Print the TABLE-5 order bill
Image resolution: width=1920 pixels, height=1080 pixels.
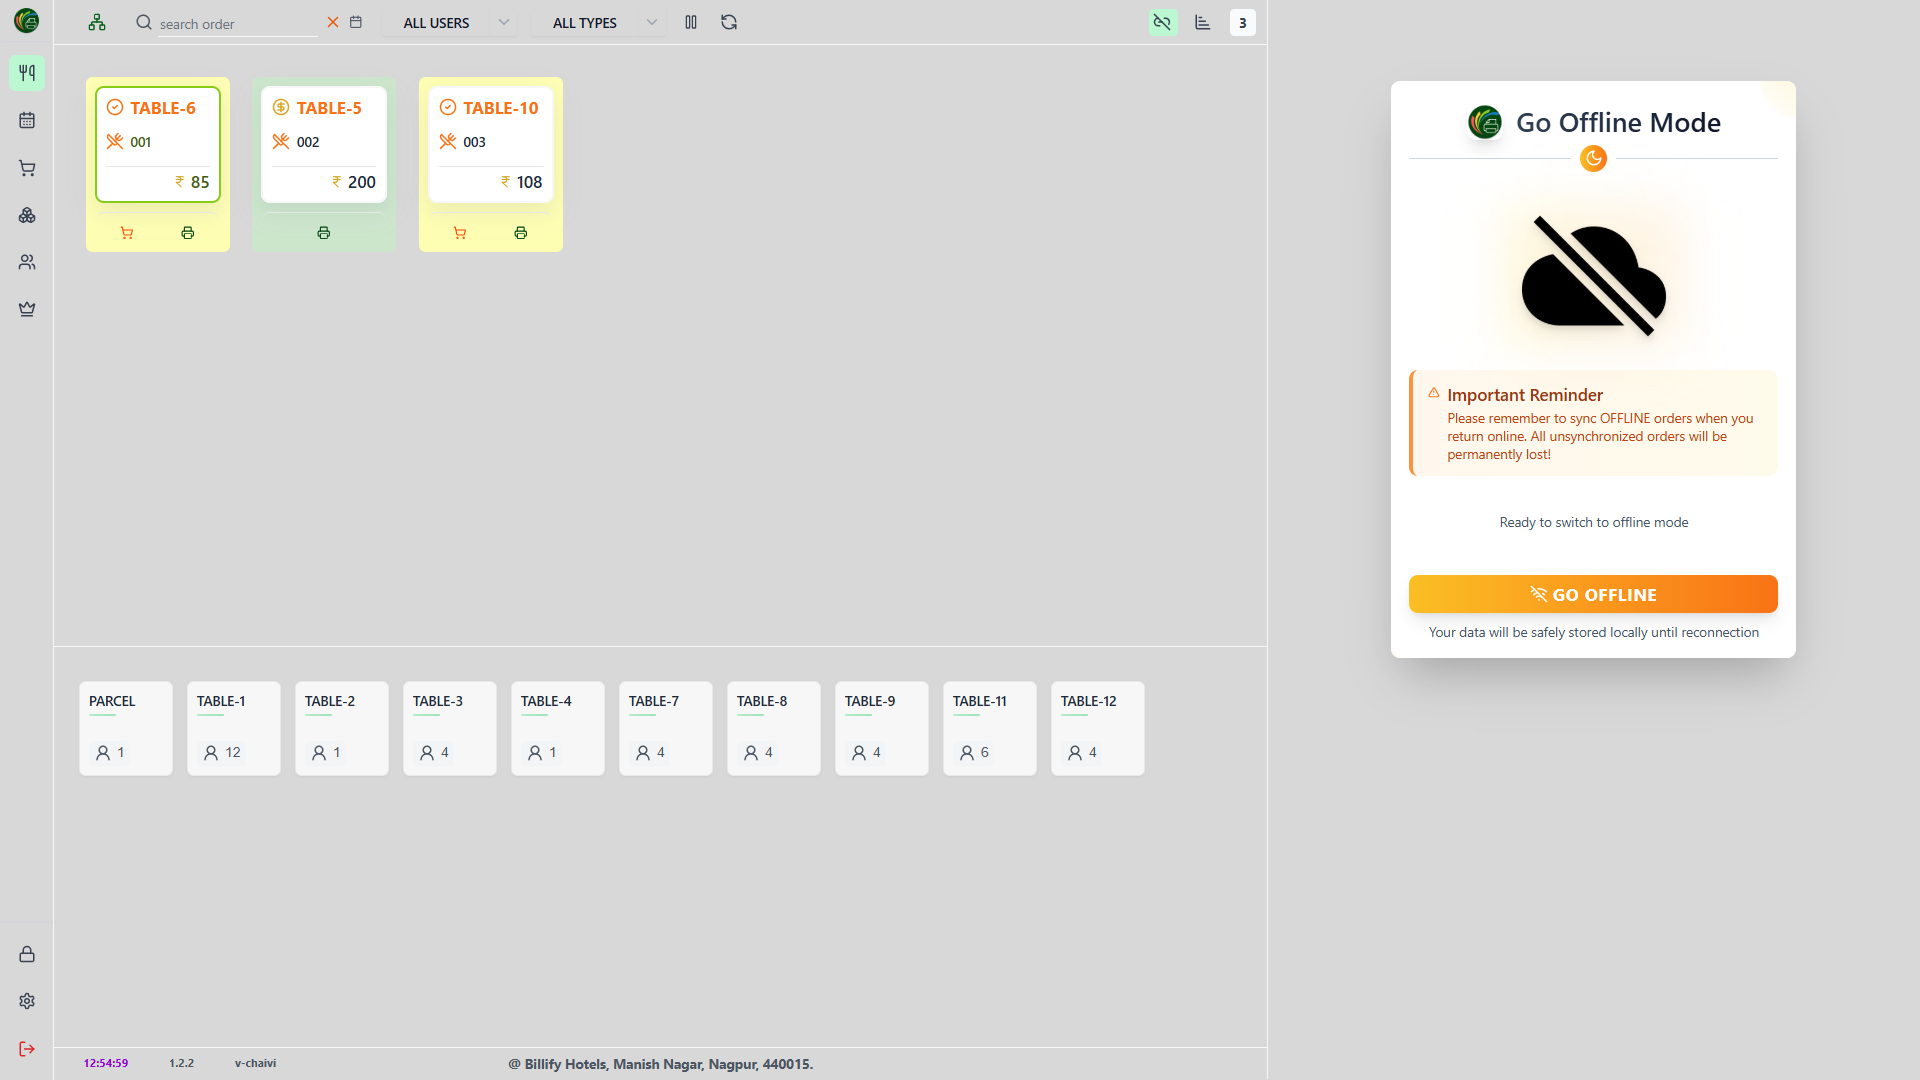pos(323,233)
